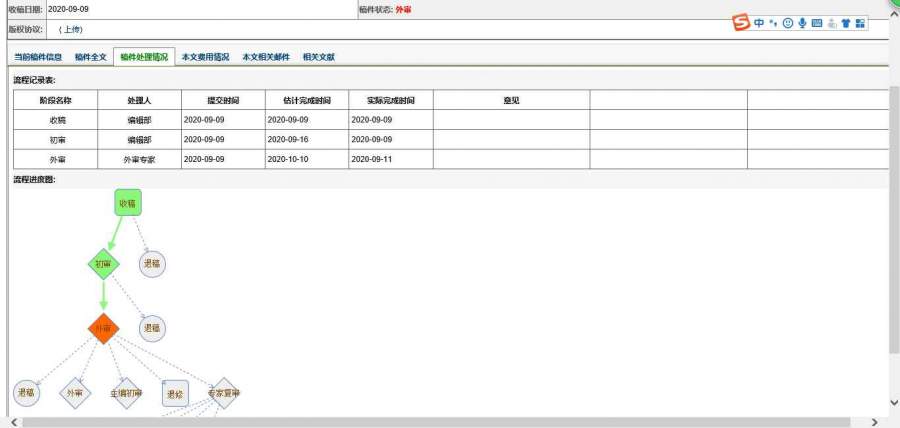
Task: Open the 相关文献 tab
Action: coord(319,57)
